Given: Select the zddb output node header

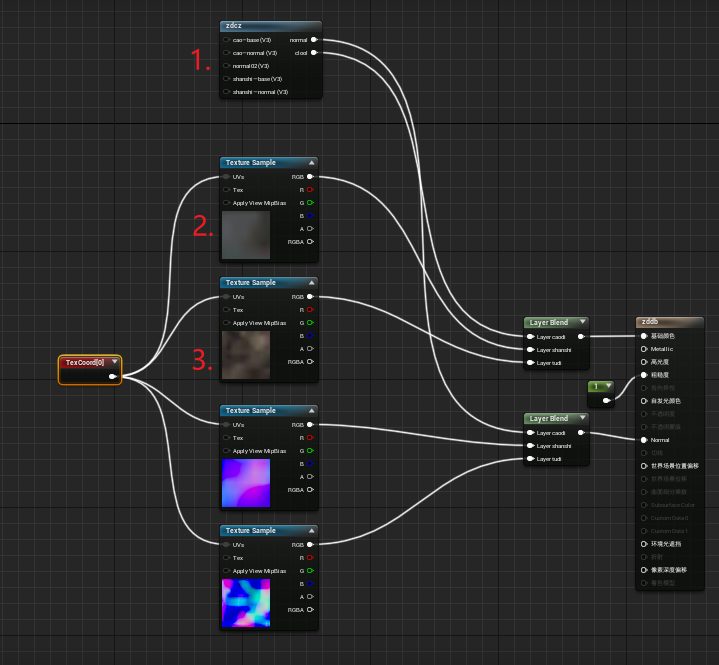Looking at the screenshot, I should pos(669,322).
